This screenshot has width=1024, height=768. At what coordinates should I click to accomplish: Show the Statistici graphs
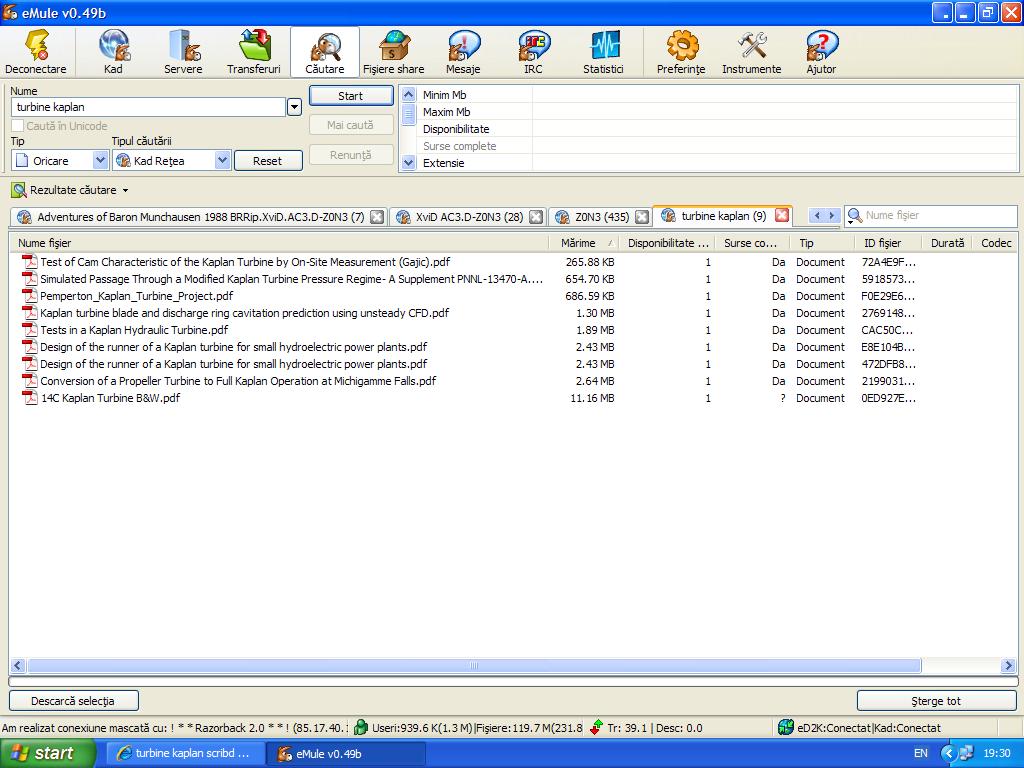coord(603,51)
